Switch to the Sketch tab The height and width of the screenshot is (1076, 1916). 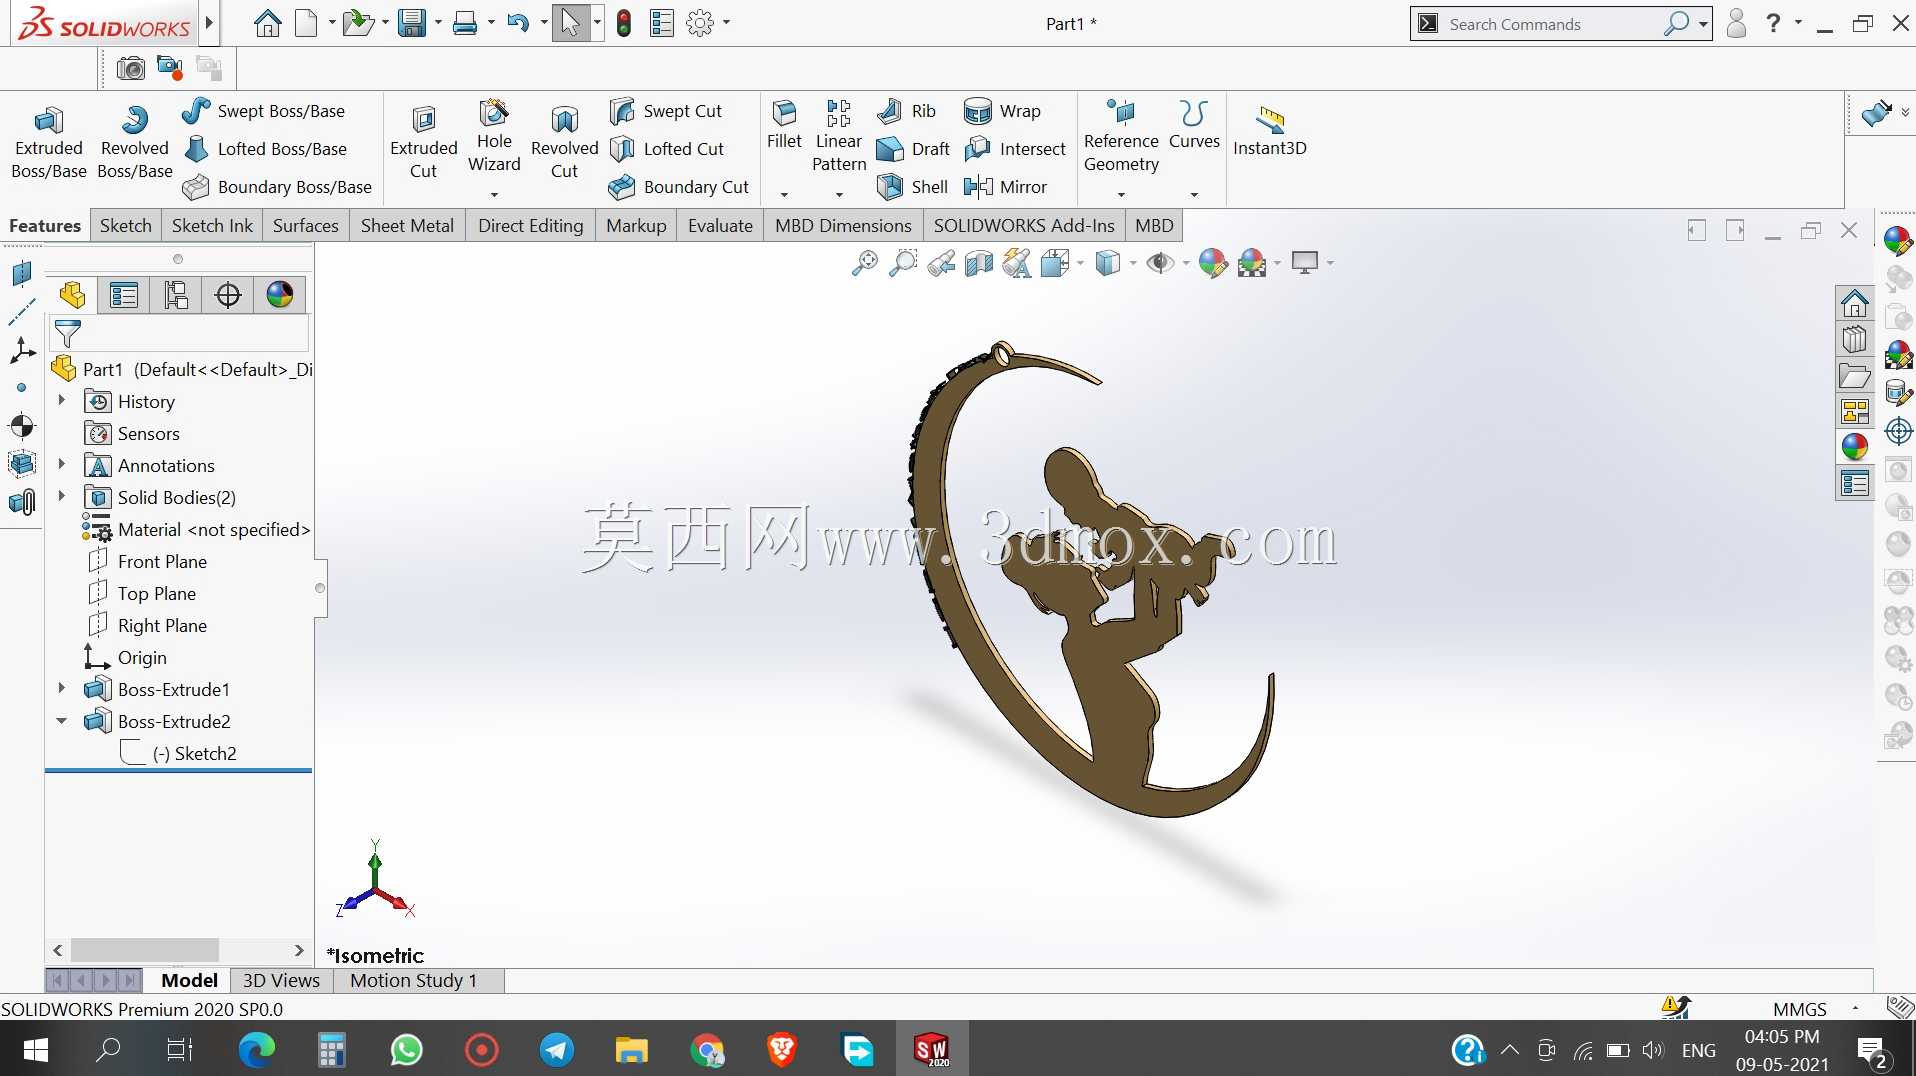125,226
